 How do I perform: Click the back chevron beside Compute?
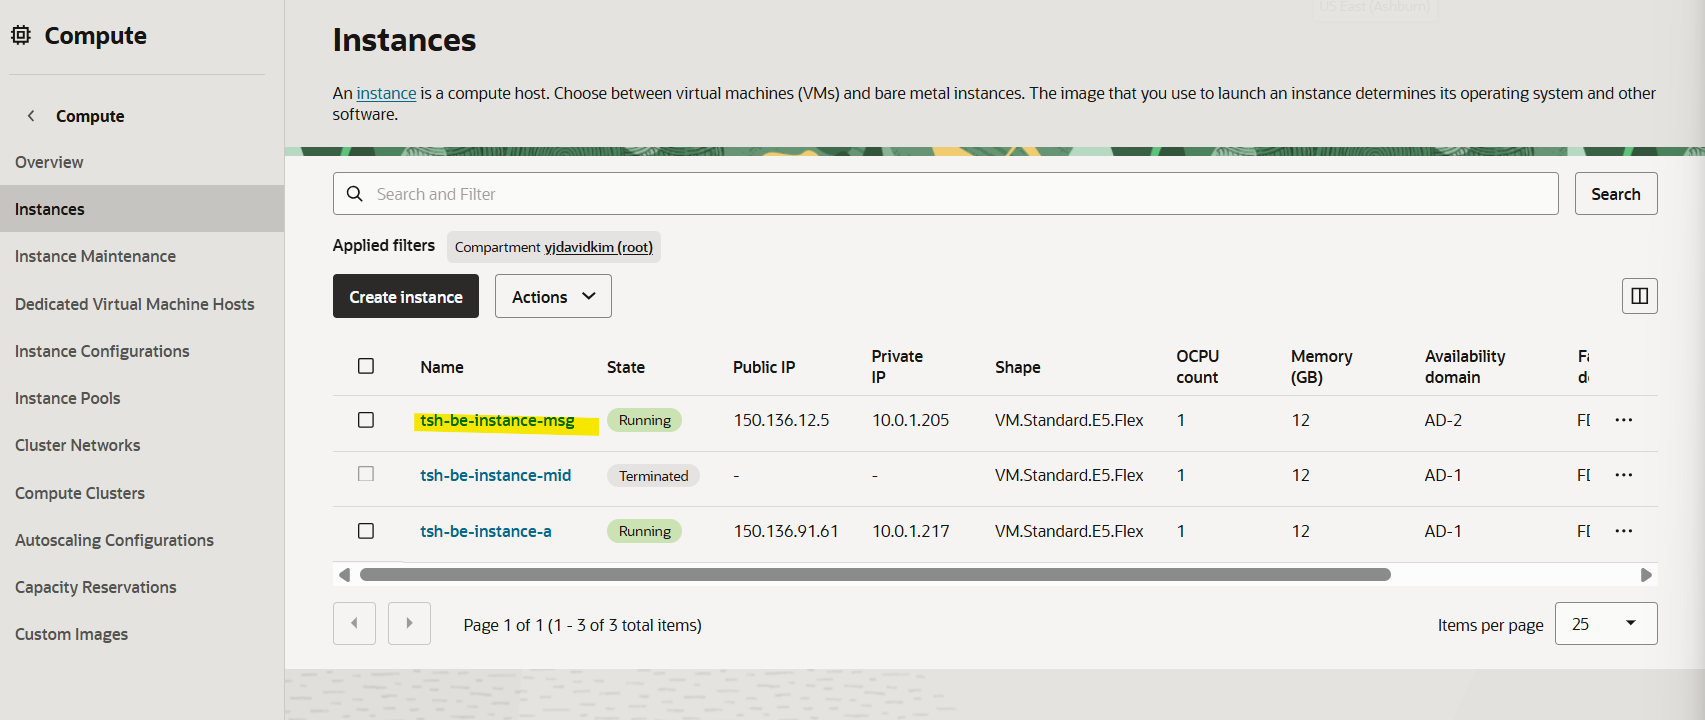tap(31, 116)
